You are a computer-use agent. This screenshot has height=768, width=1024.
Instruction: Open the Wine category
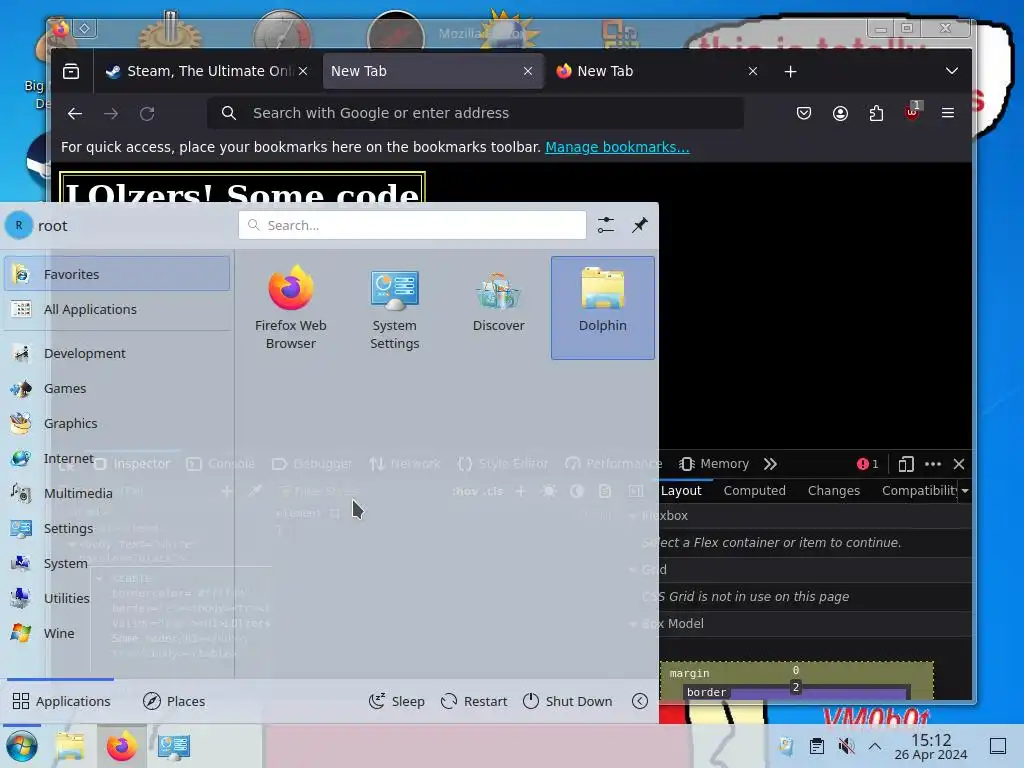[x=117, y=633]
